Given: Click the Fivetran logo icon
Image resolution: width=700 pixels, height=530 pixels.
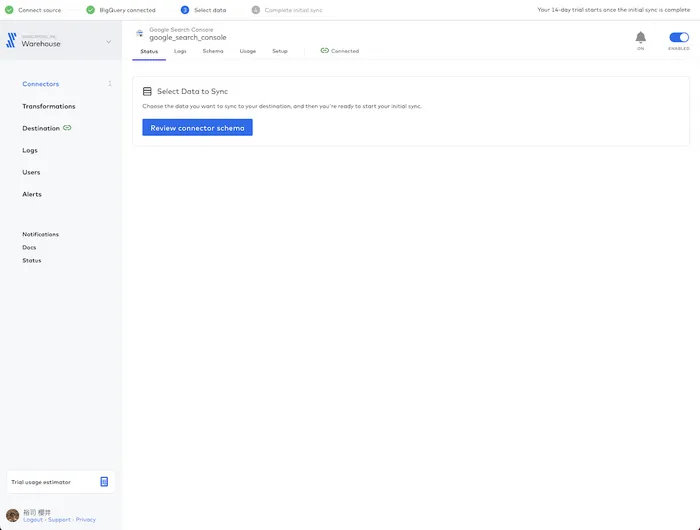Looking at the screenshot, I should pyautogui.click(x=12, y=40).
